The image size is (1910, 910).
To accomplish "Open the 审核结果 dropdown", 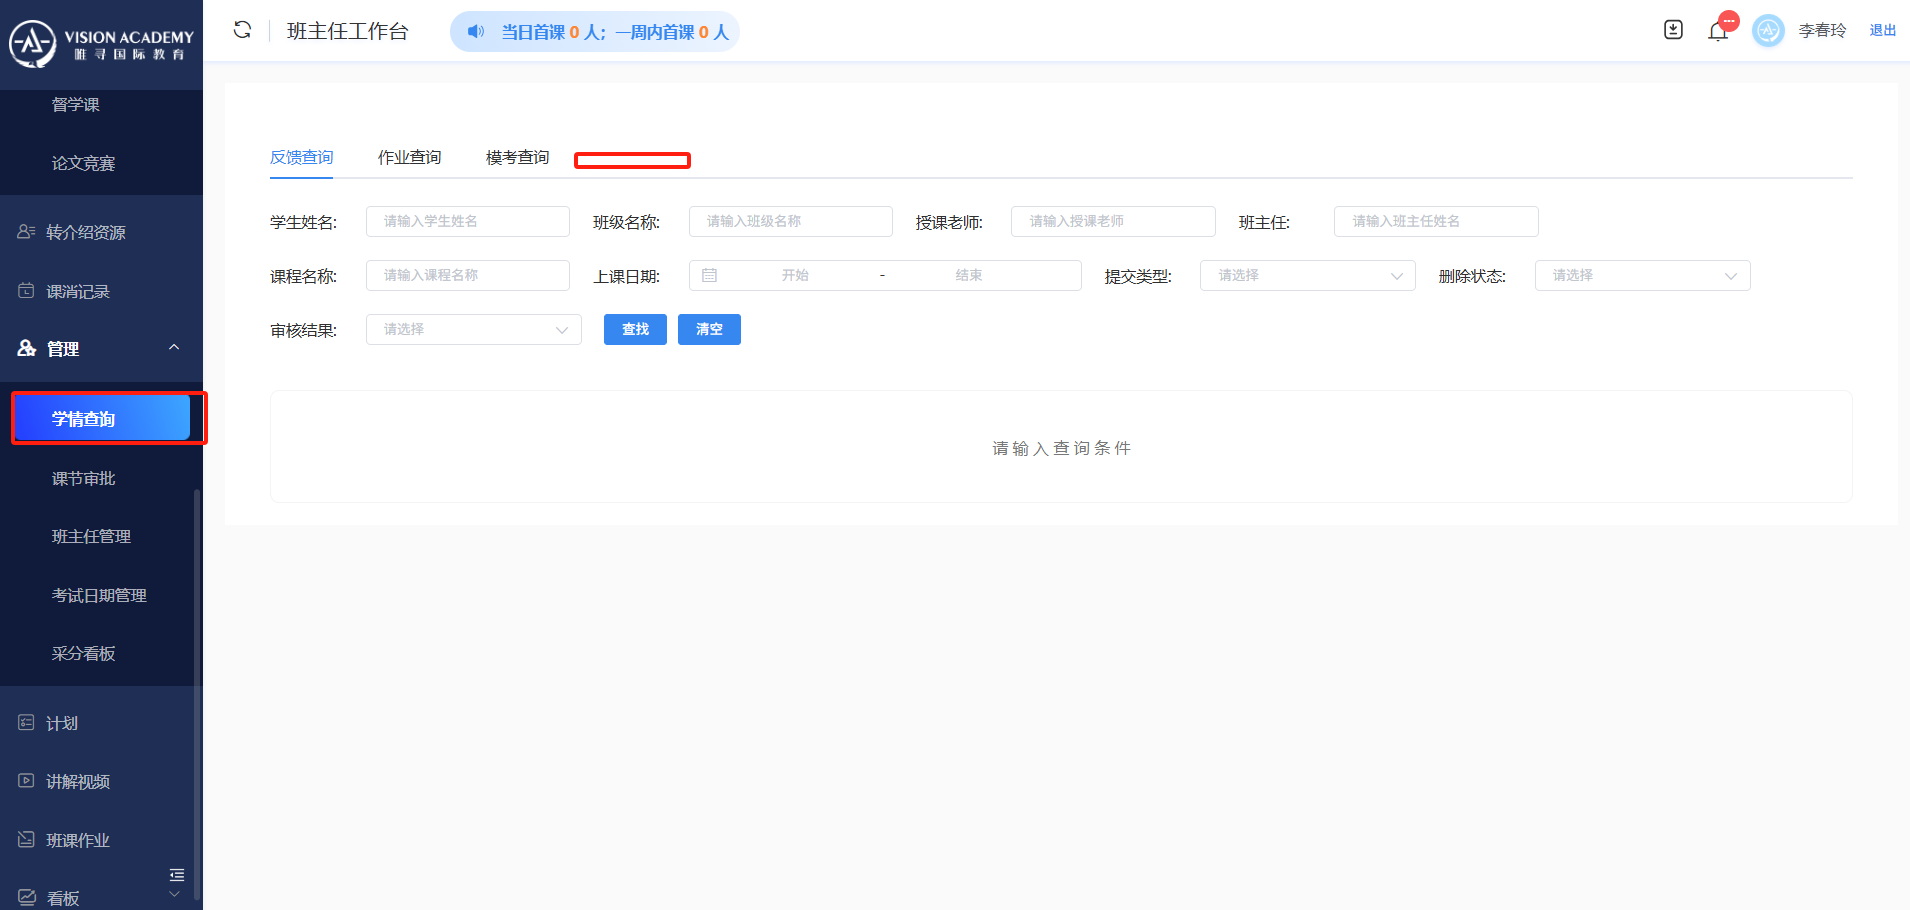I will (473, 330).
